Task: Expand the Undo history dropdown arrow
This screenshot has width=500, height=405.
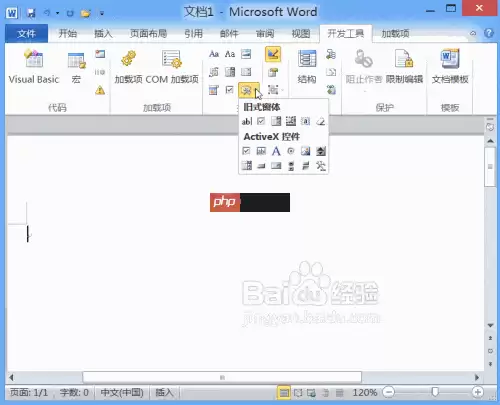Action: (x=57, y=13)
